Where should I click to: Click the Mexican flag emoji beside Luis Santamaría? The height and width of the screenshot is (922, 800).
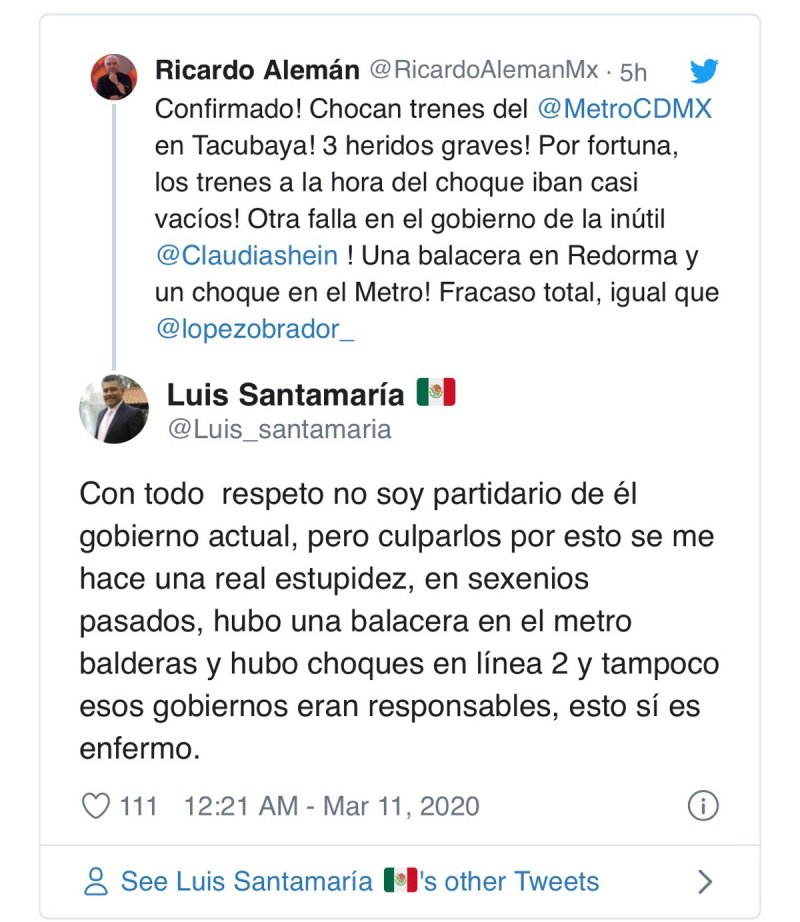[436, 392]
